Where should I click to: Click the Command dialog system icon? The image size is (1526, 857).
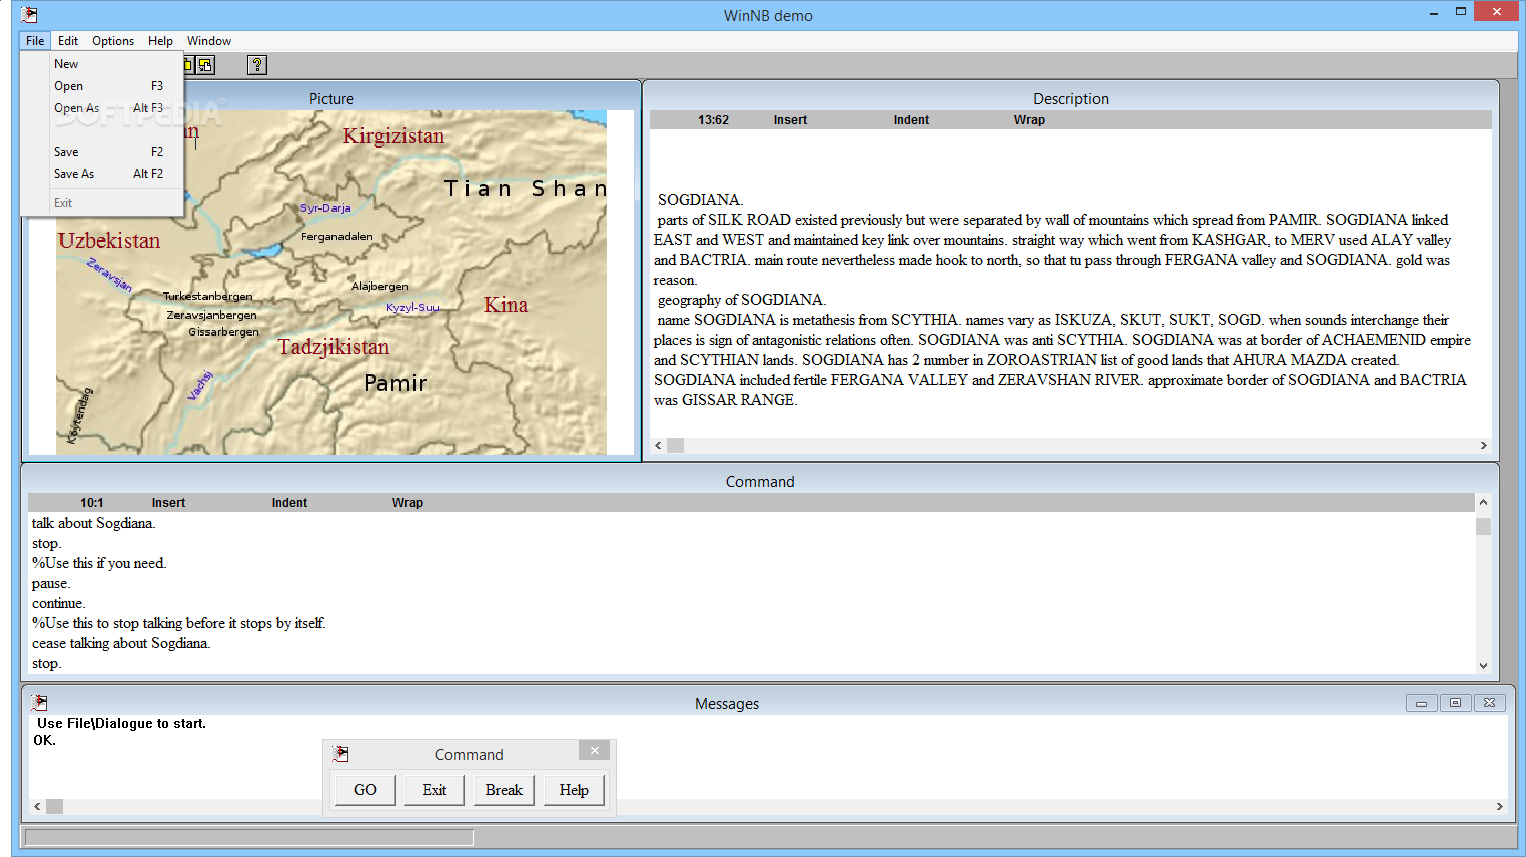(x=340, y=754)
